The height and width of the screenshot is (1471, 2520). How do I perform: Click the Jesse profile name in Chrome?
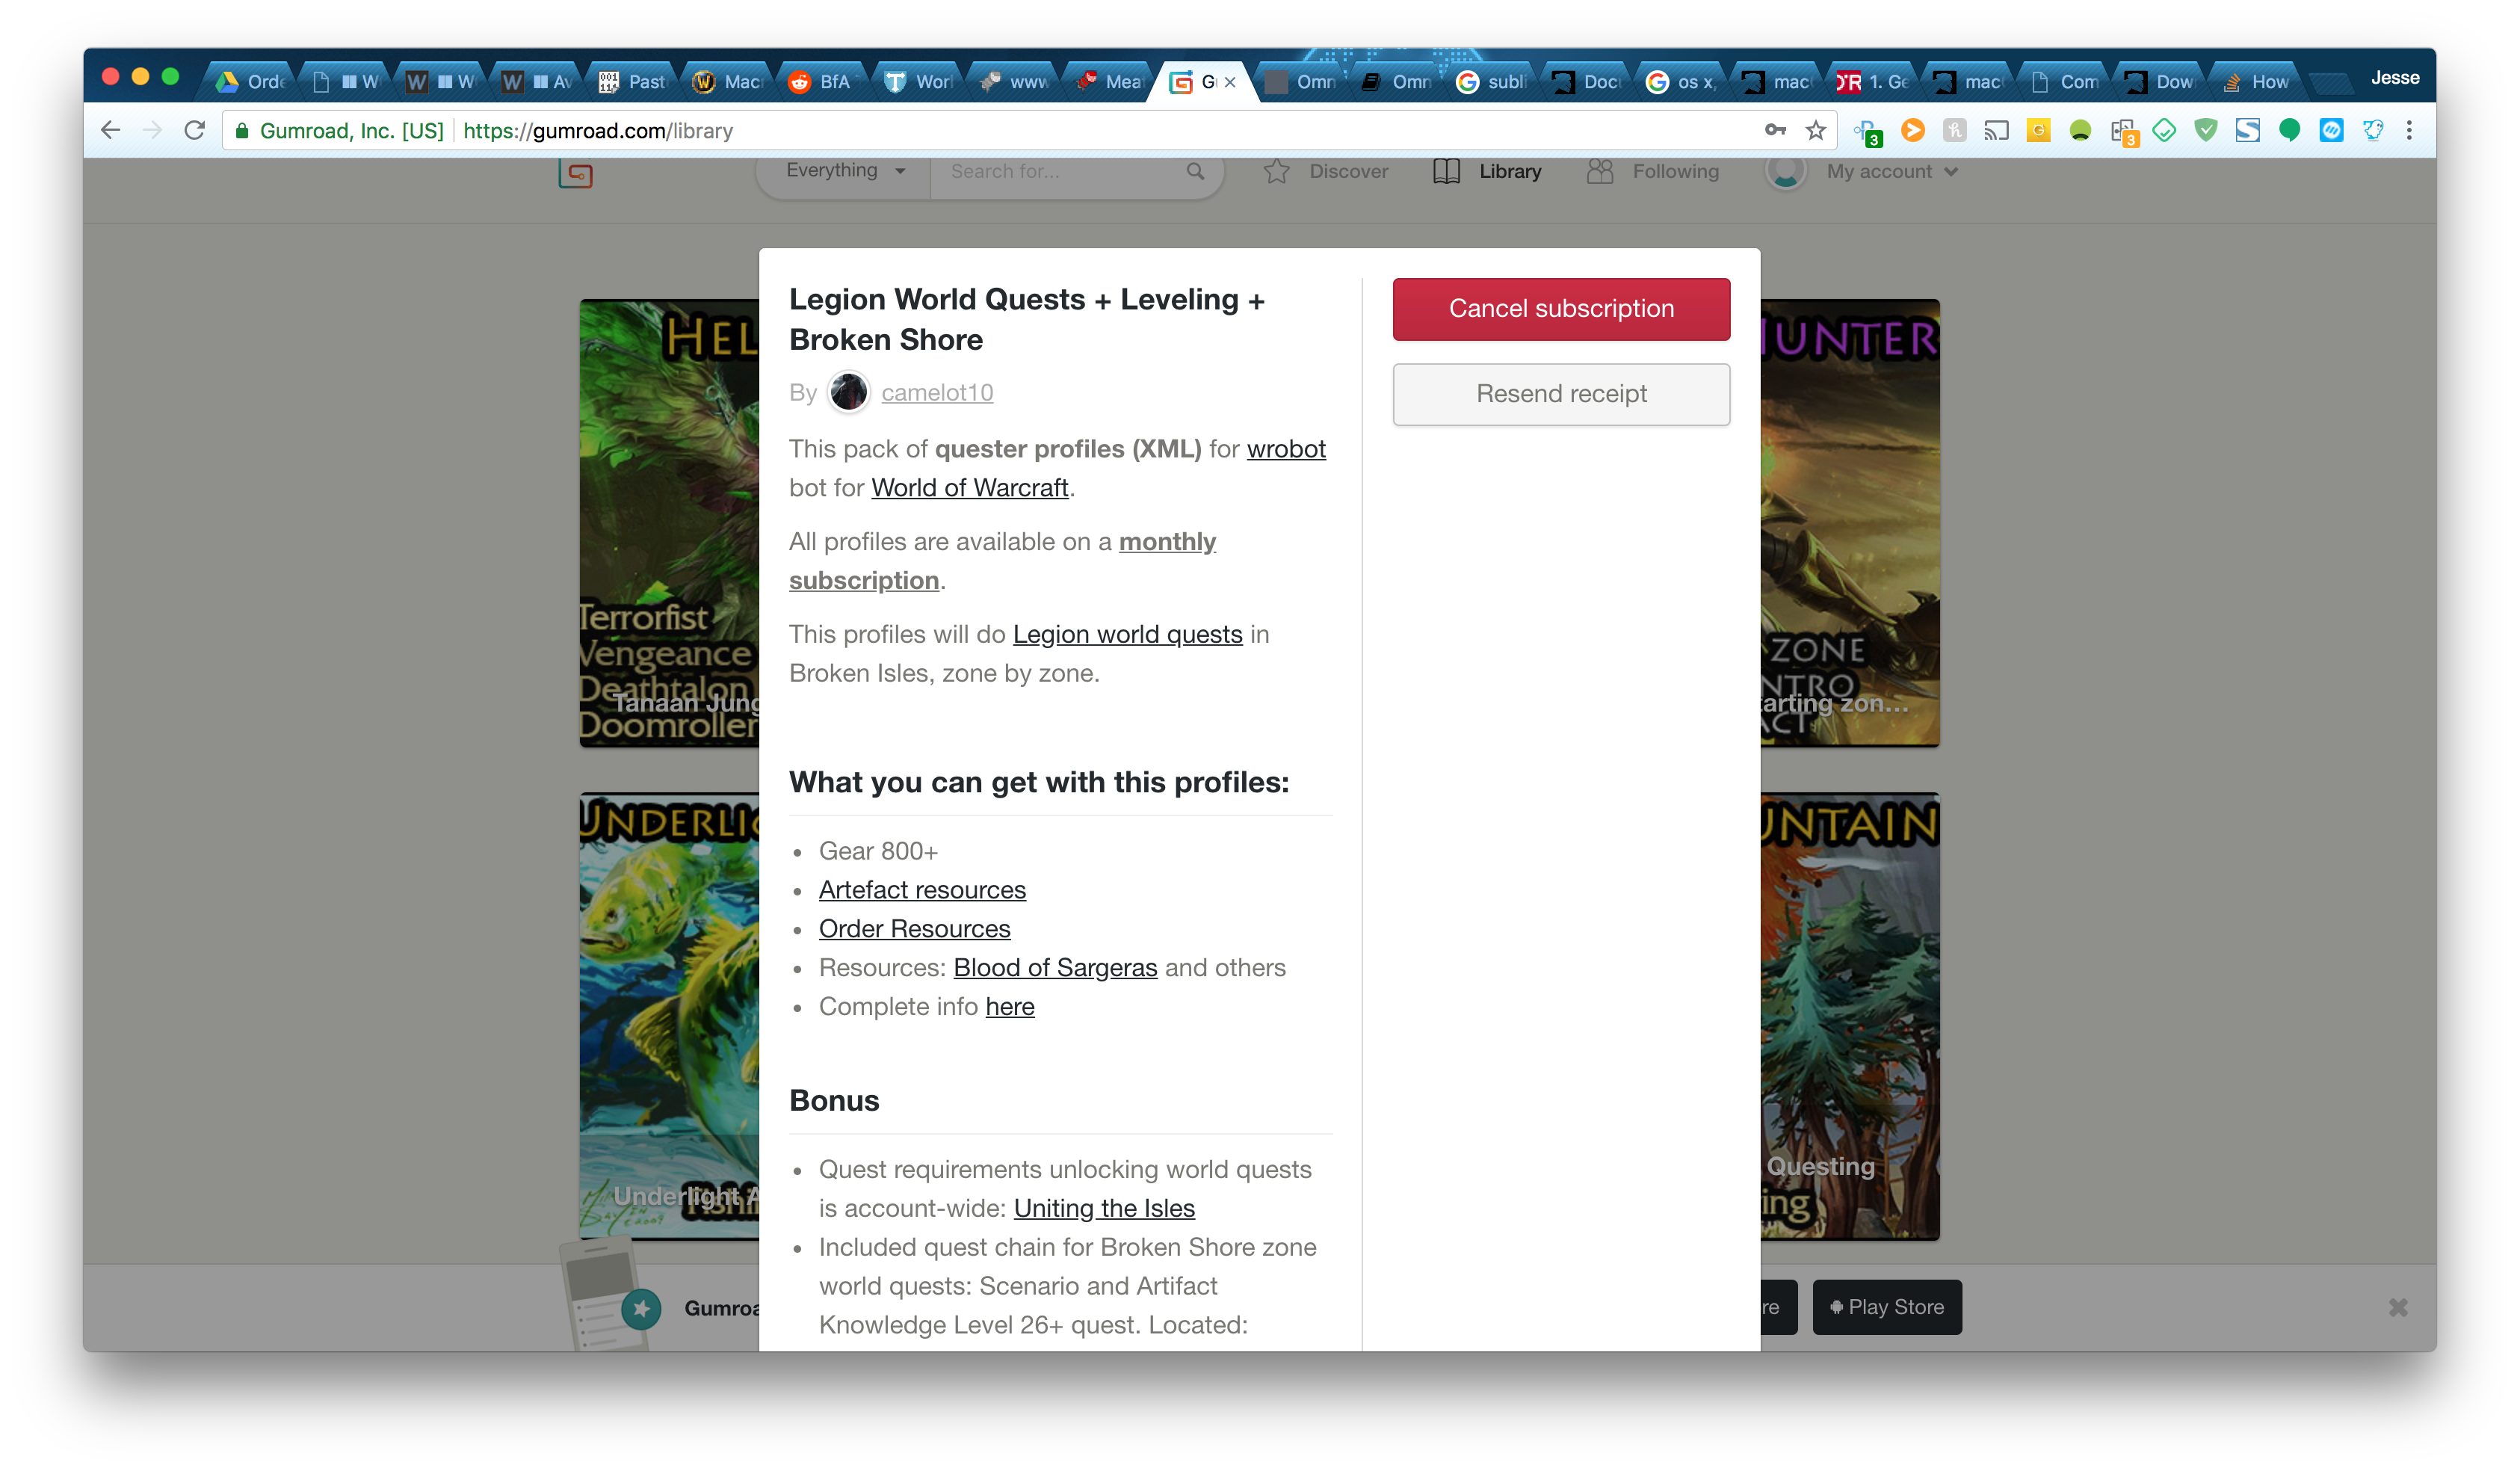[x=2395, y=78]
